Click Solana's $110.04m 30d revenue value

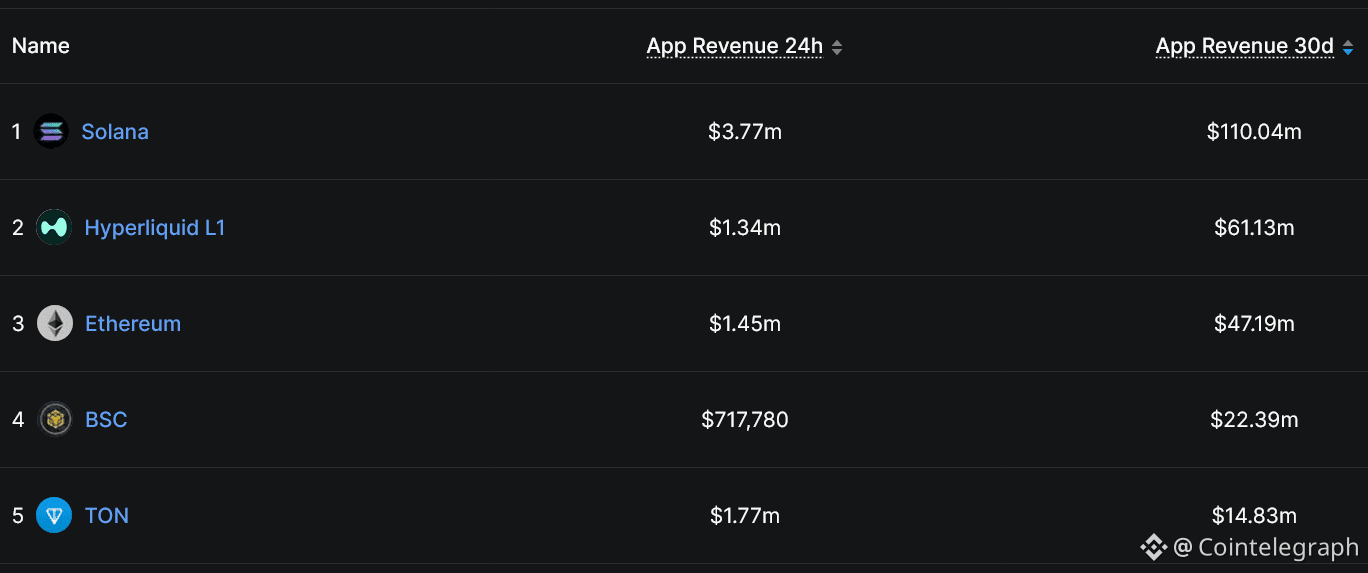point(1254,132)
